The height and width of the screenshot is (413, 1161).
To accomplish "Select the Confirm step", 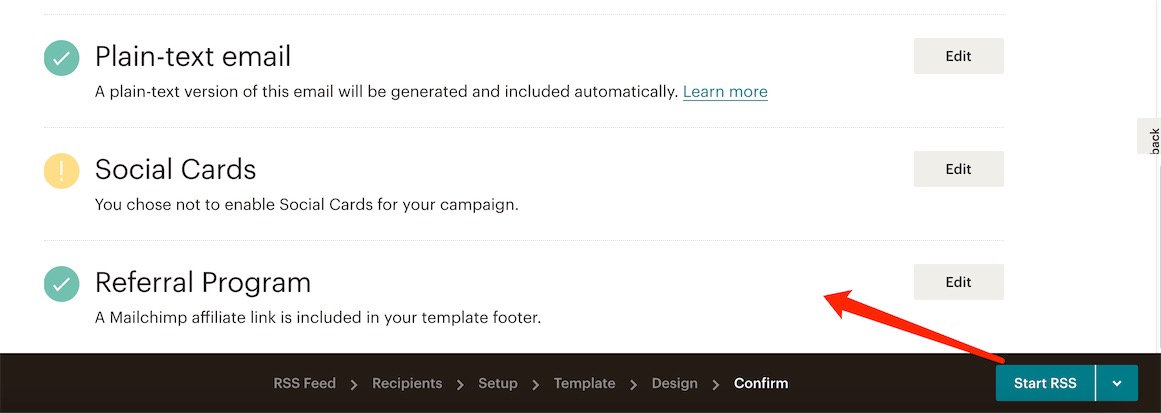I will point(761,383).
